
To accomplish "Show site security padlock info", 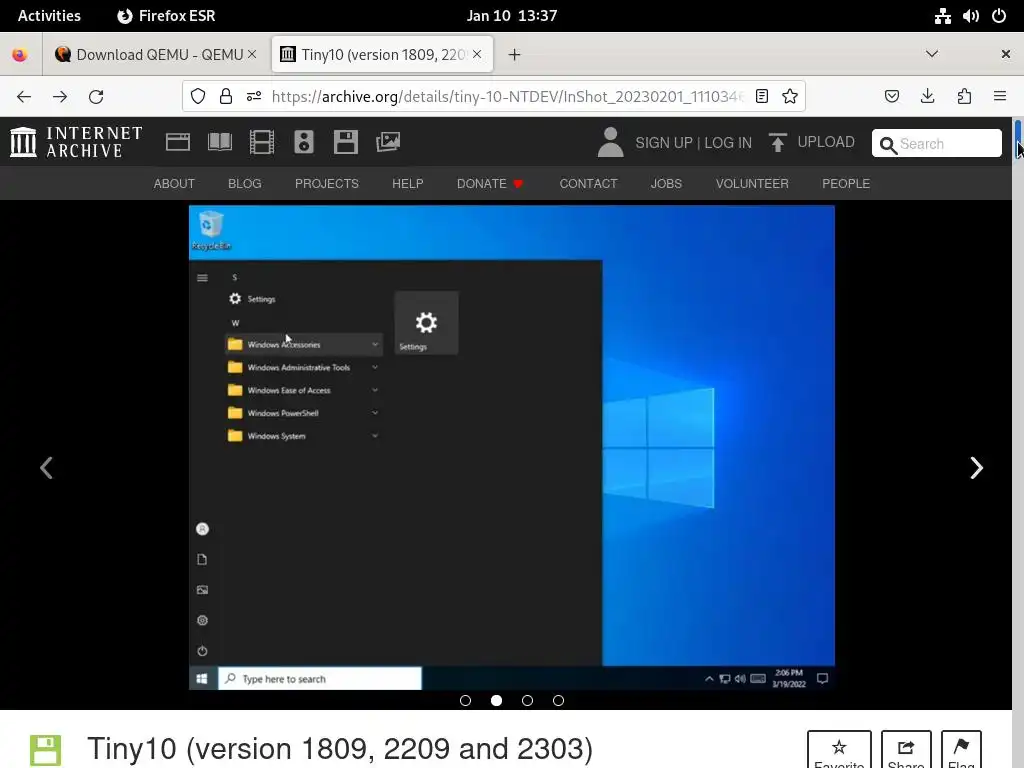I will (226, 97).
